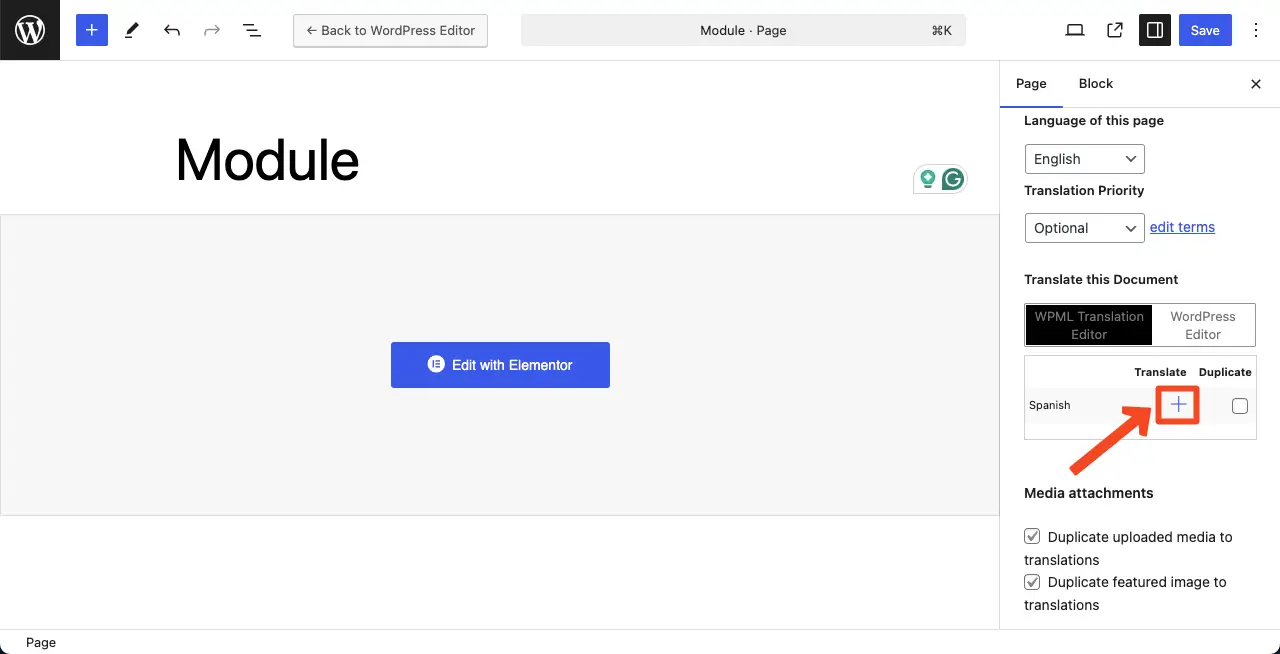Switch to the Page tab
This screenshot has height=654, width=1280.
1031,84
